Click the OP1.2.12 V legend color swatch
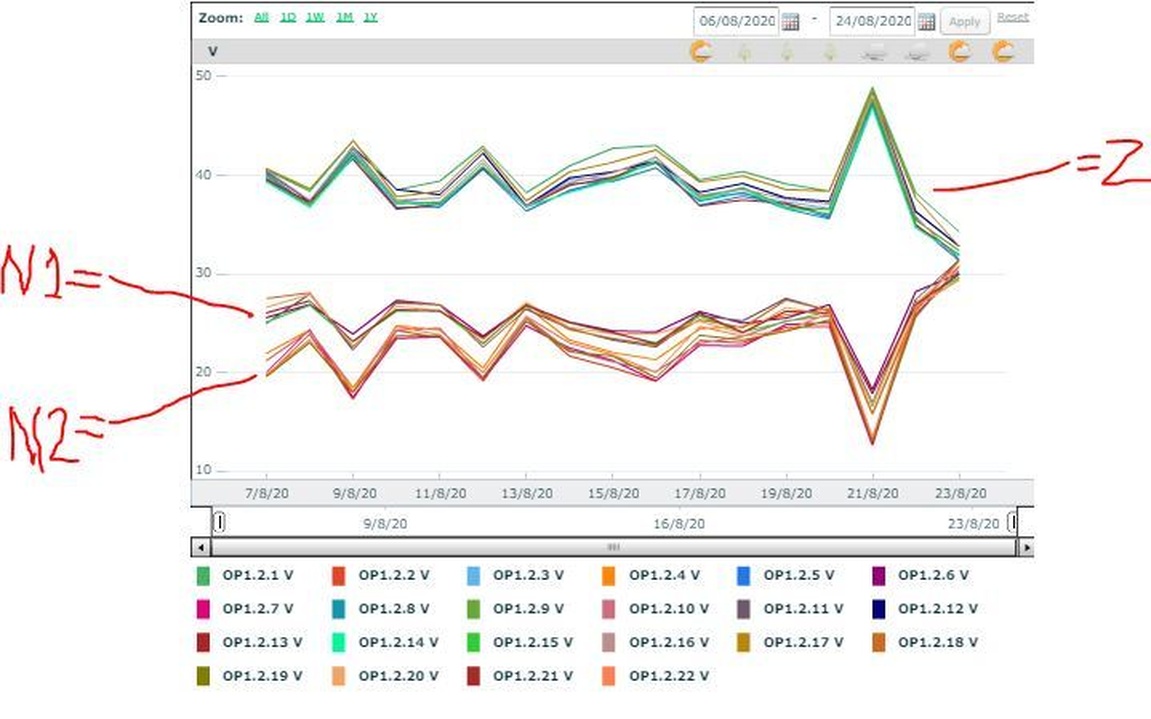 879,609
